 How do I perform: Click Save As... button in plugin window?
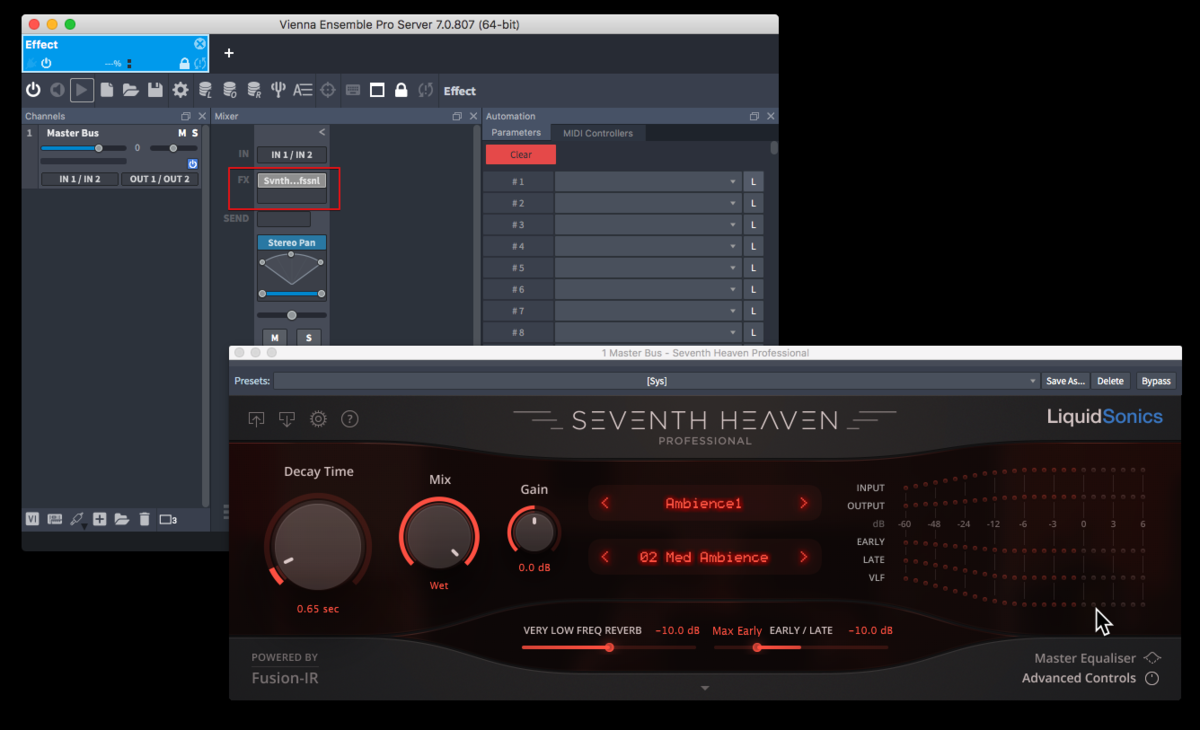point(1065,381)
